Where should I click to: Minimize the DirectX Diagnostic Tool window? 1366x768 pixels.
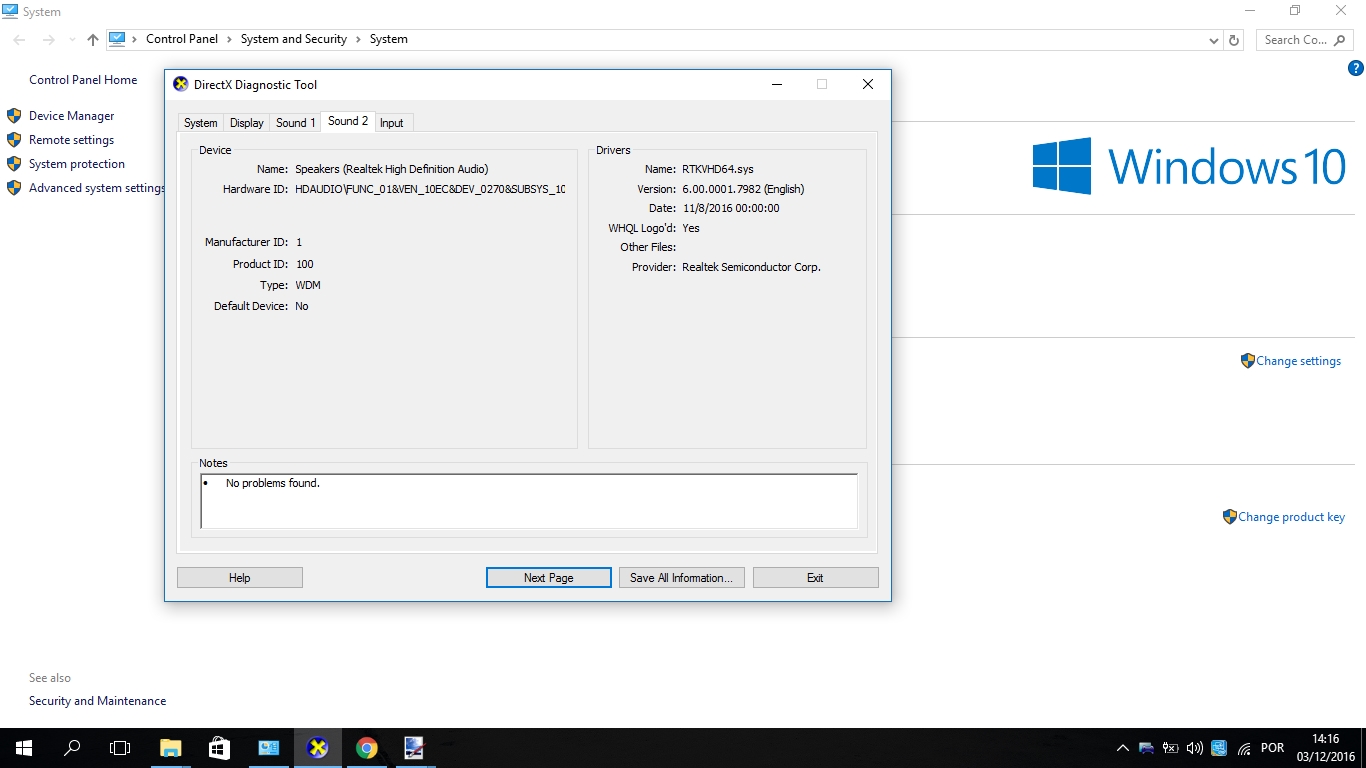(777, 85)
